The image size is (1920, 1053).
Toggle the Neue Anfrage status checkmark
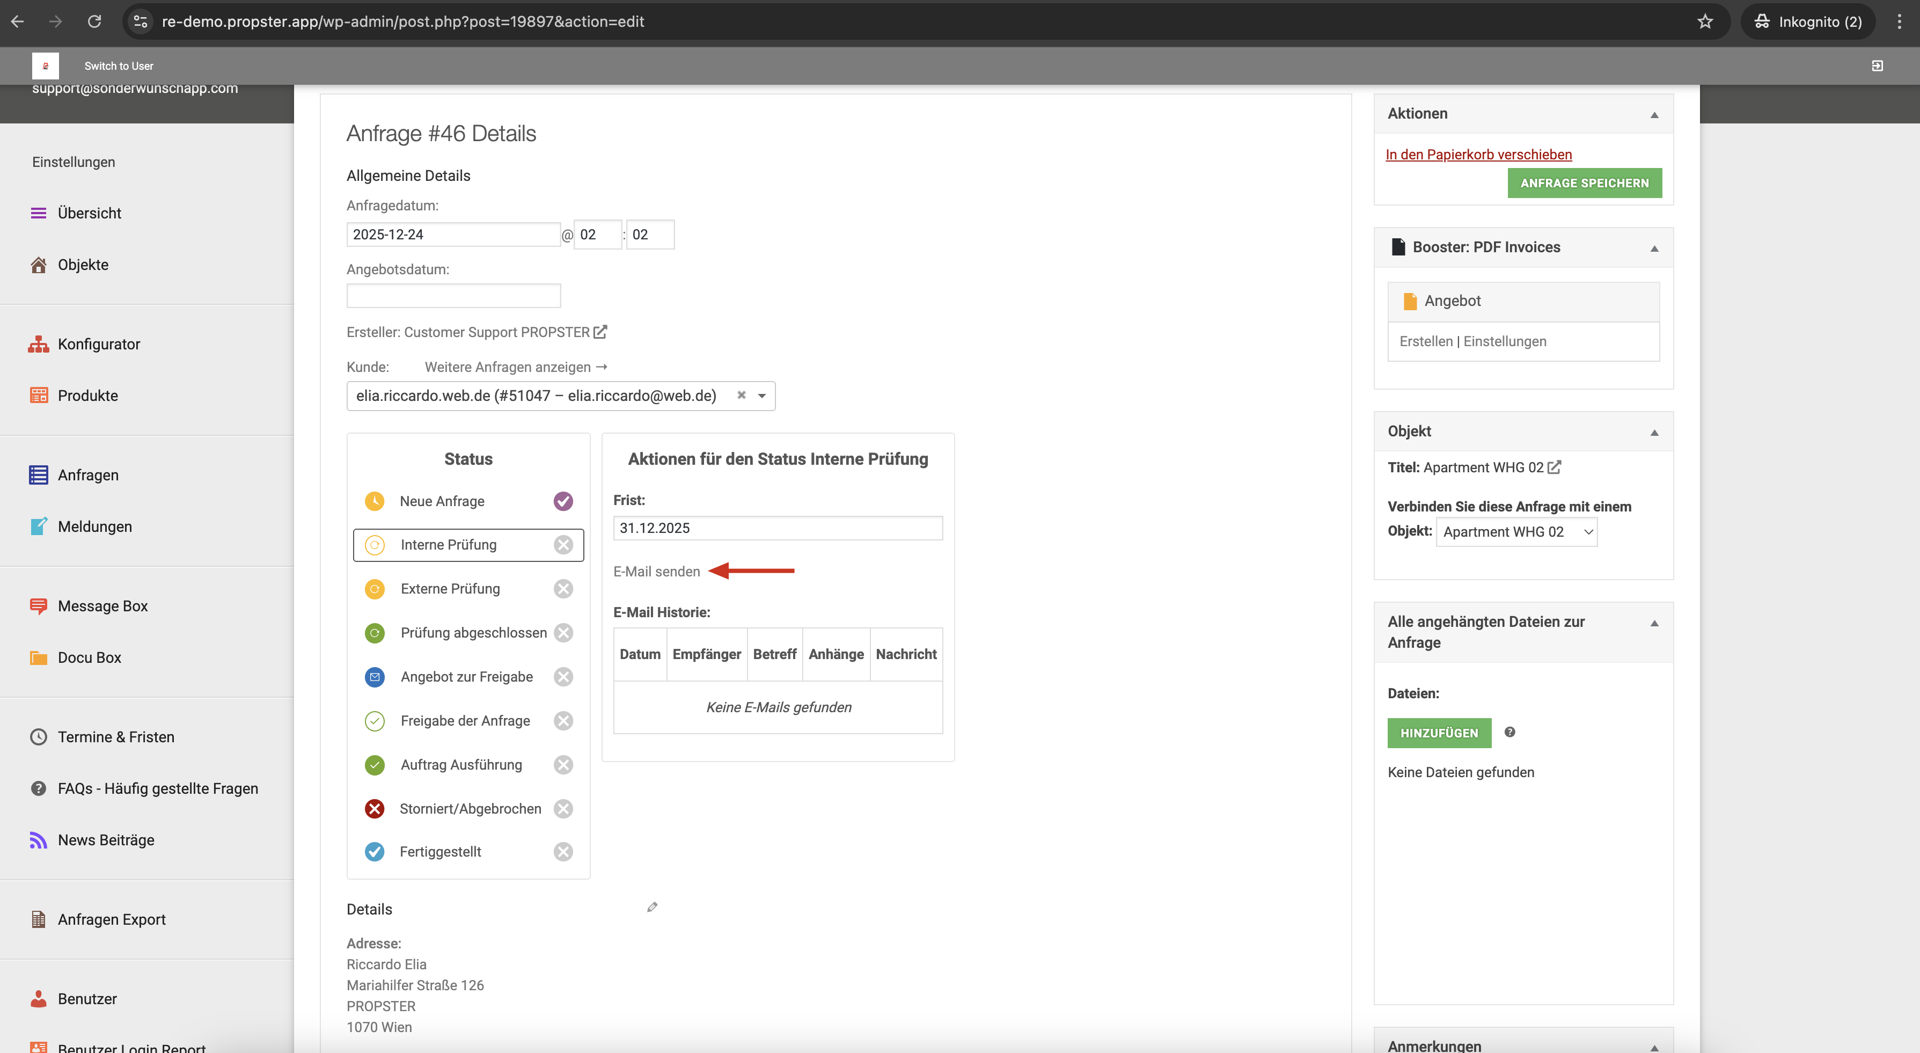(x=563, y=501)
